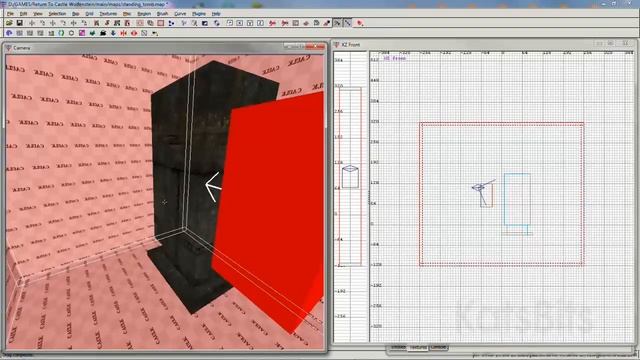Click the Change Views icon after the clipper
The image size is (640, 360).
pyautogui.click(x=184, y=23)
